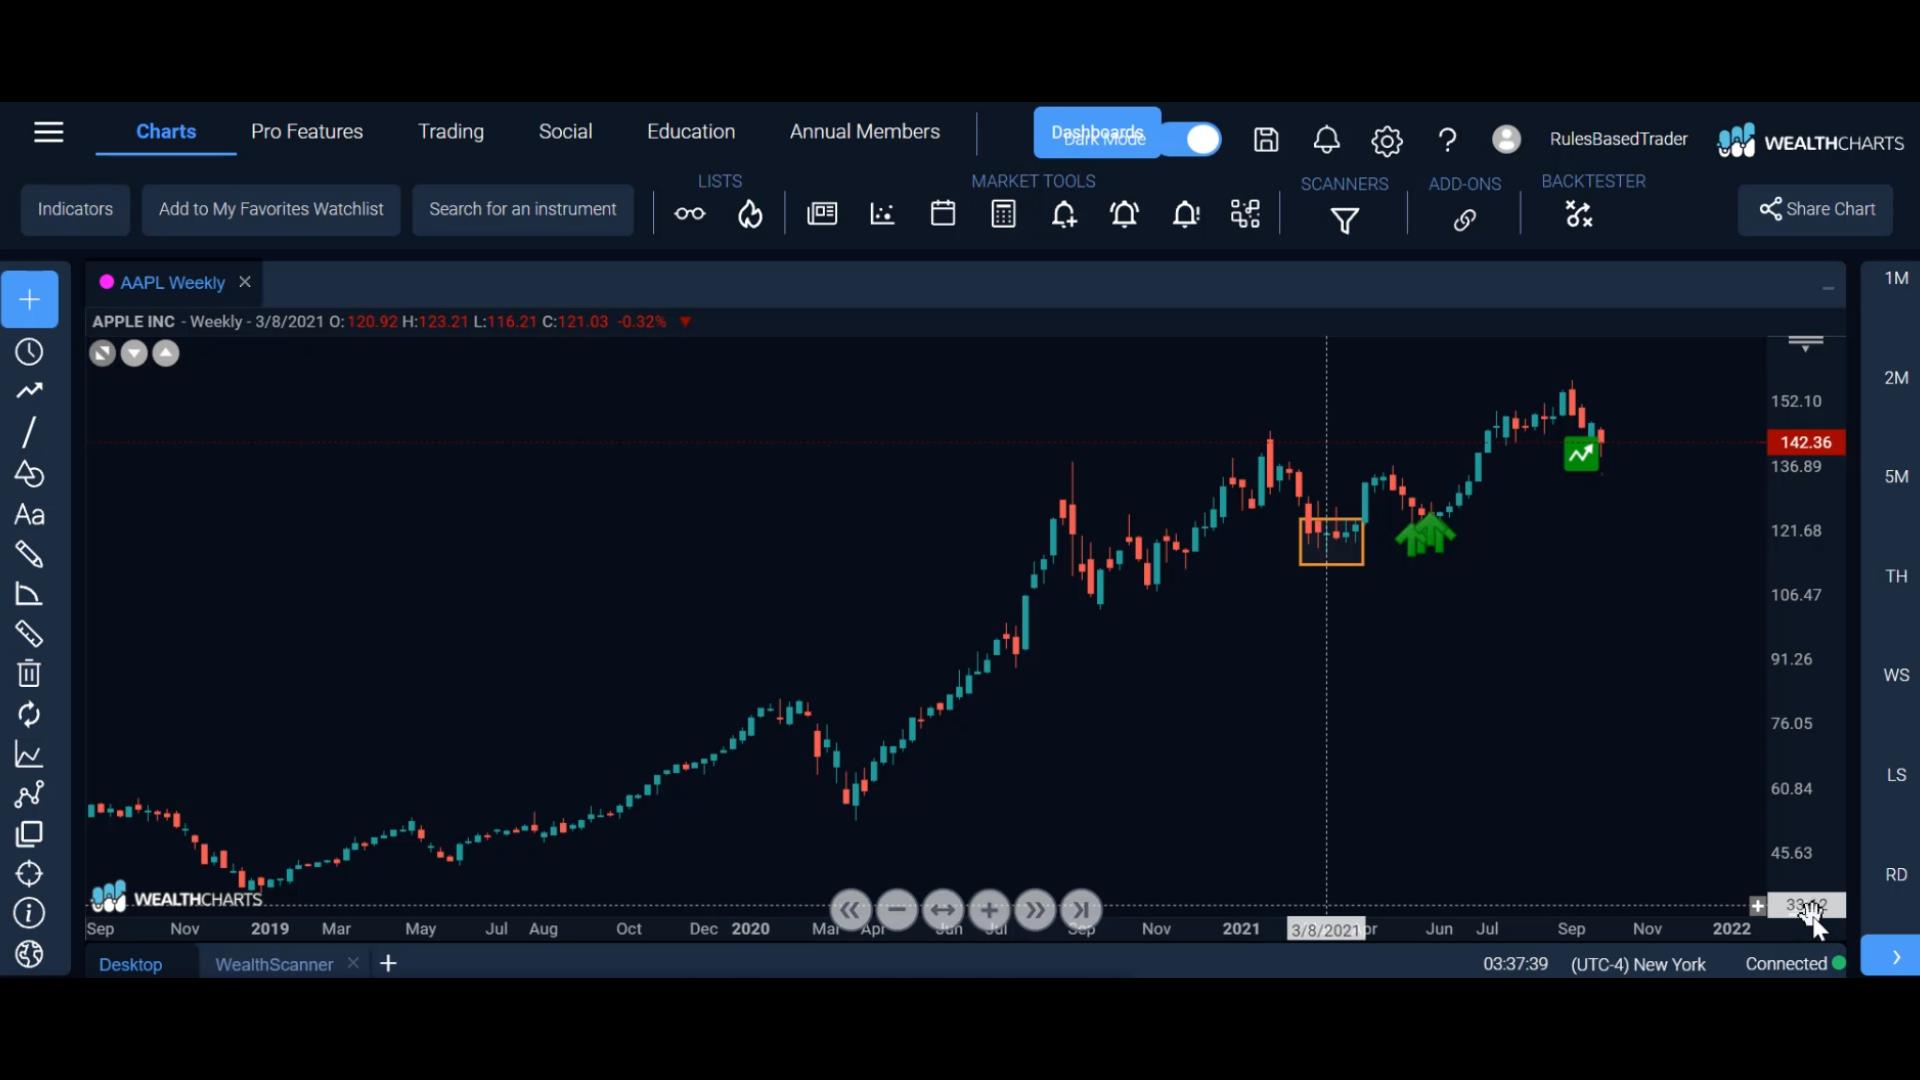
Task: Select the trend chart line tool
Action: pyautogui.click(x=29, y=391)
